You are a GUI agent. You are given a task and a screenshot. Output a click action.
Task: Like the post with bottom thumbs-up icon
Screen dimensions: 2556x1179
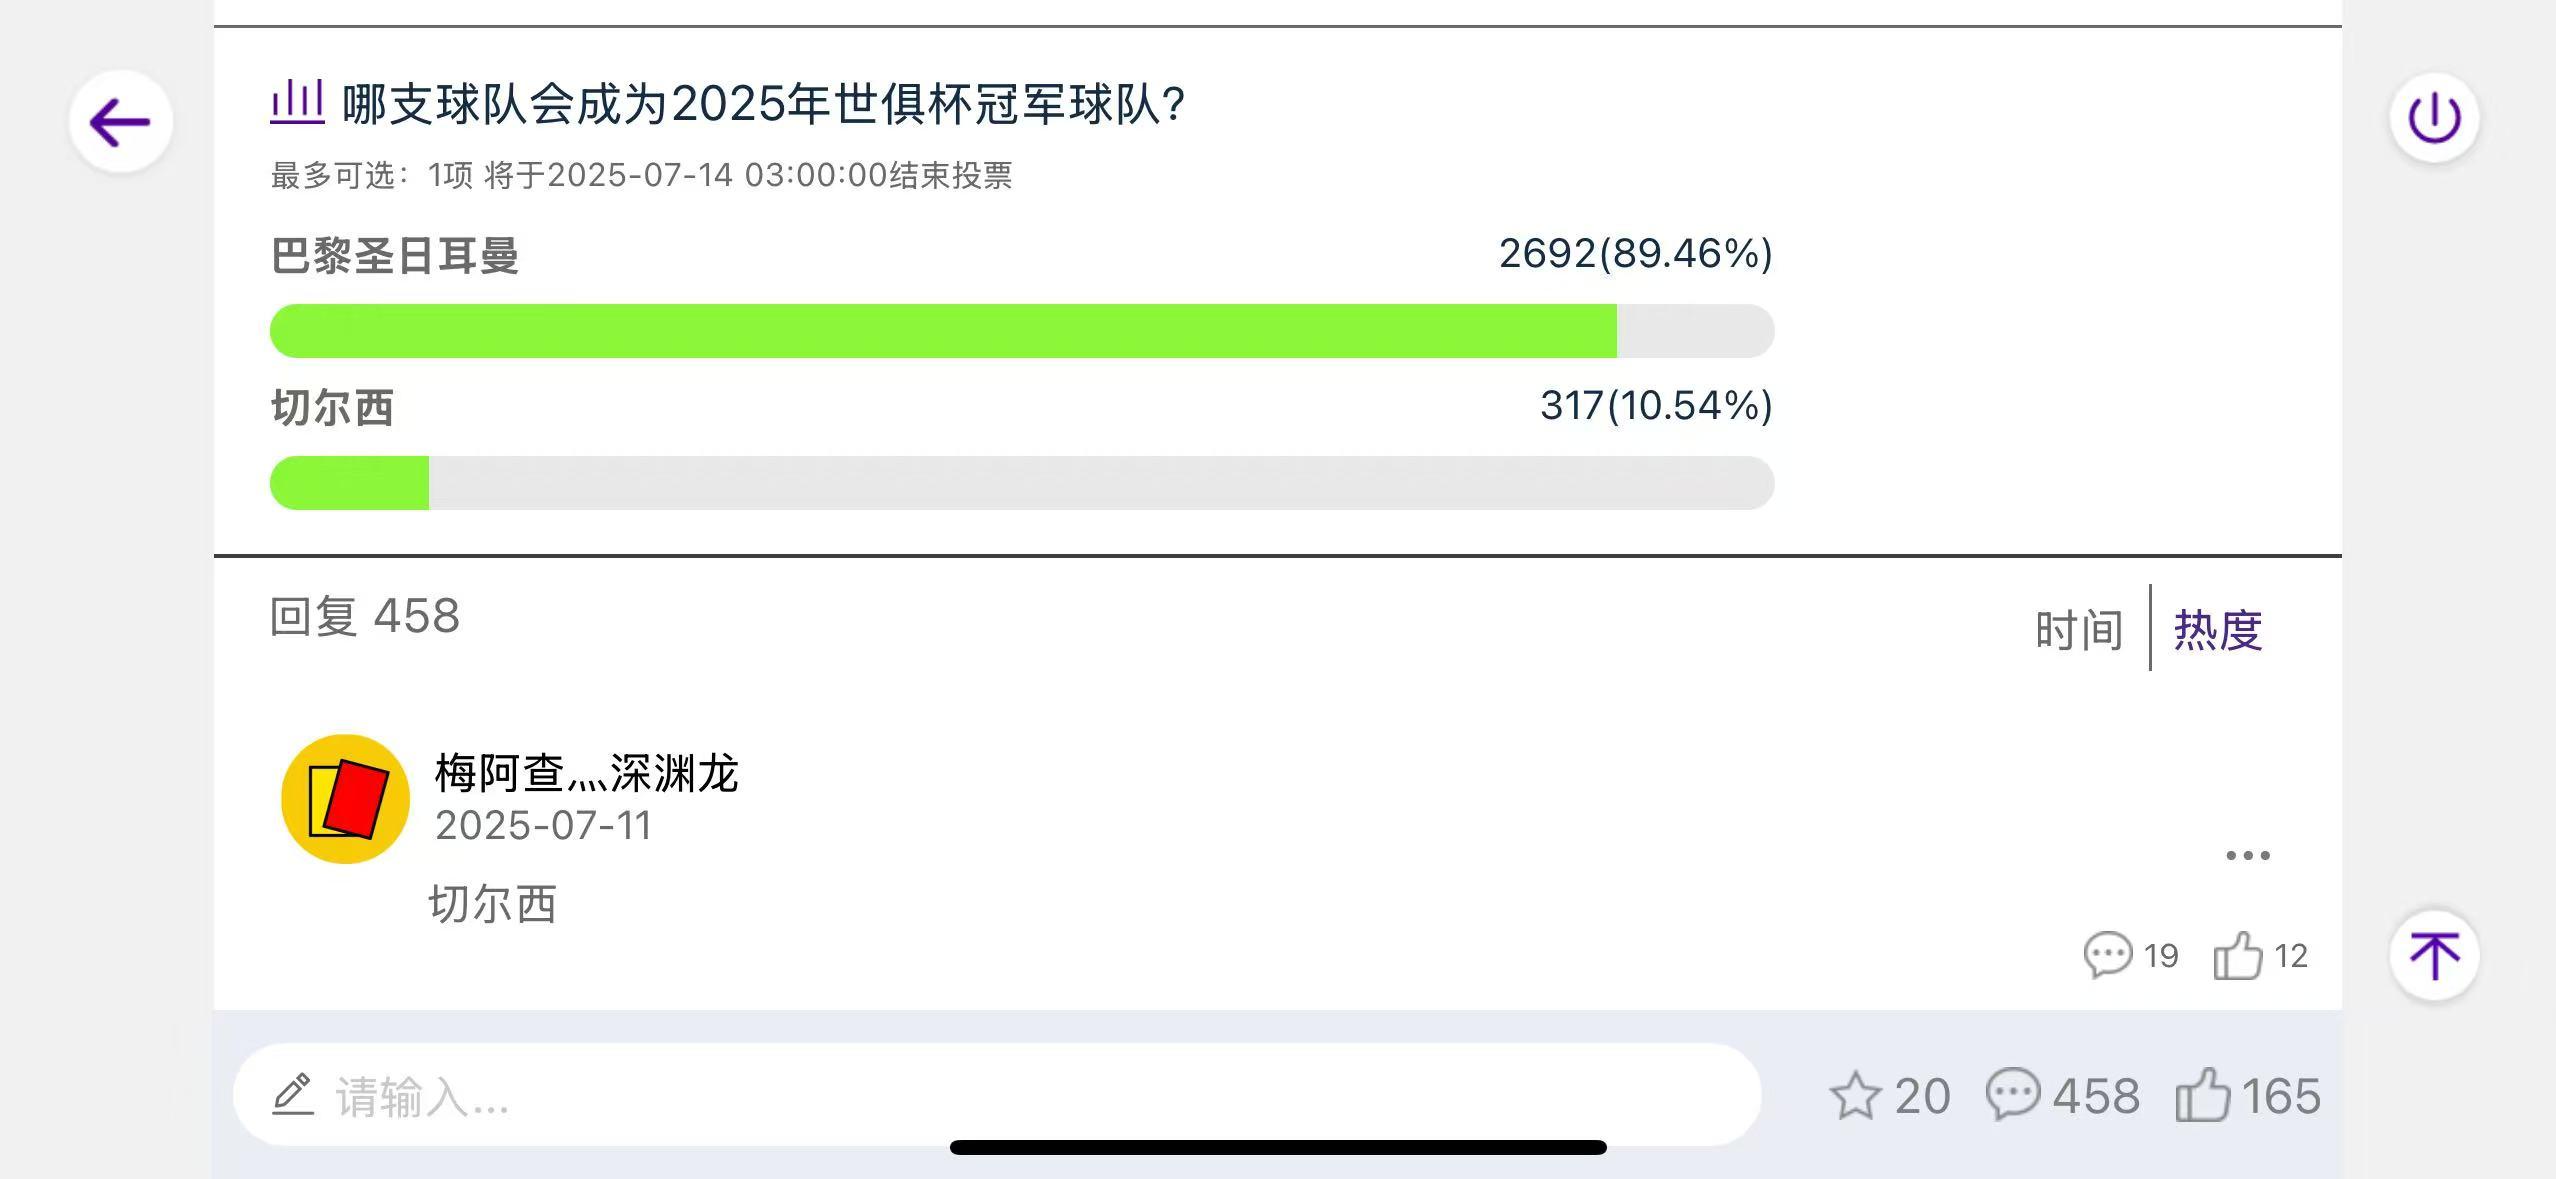[2202, 1095]
